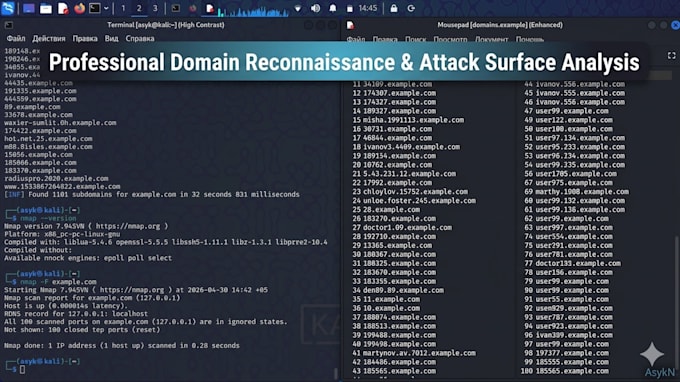Screen dimensions: 680x382
Task: Select the Firefox window button in the taskbar
Action: pyautogui.click(x=193, y=8)
